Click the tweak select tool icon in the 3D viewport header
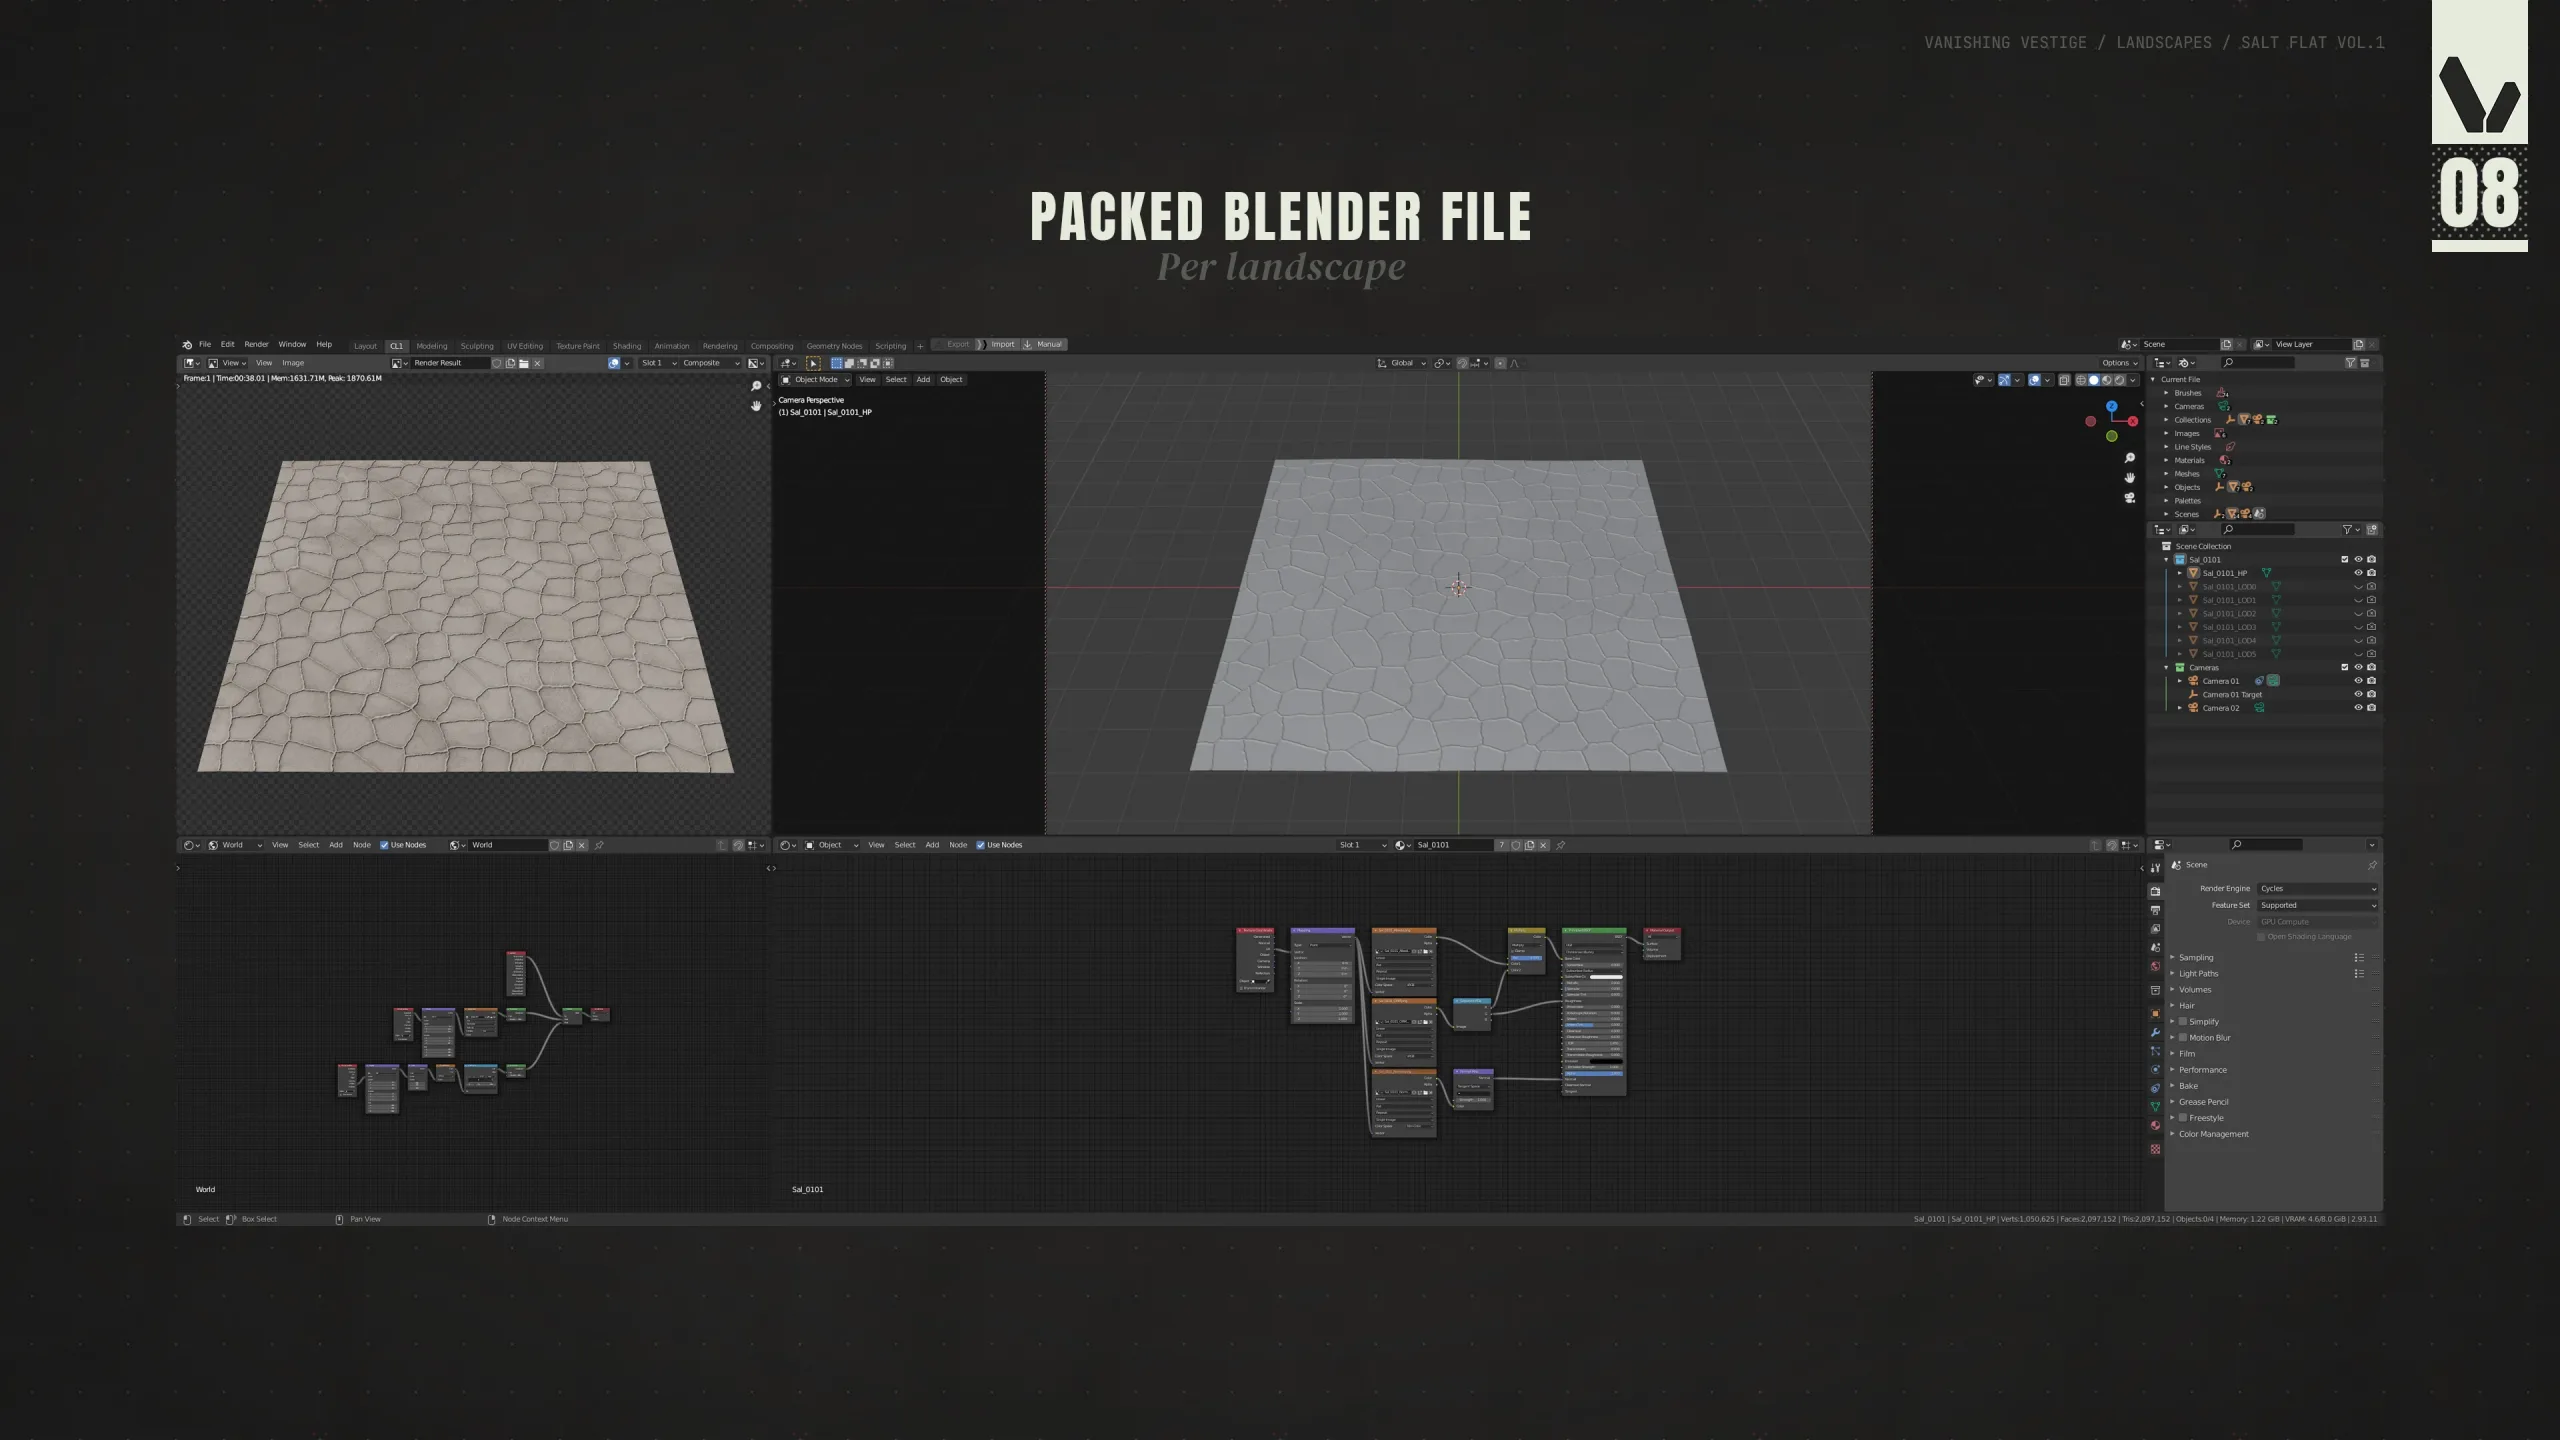 coord(813,364)
